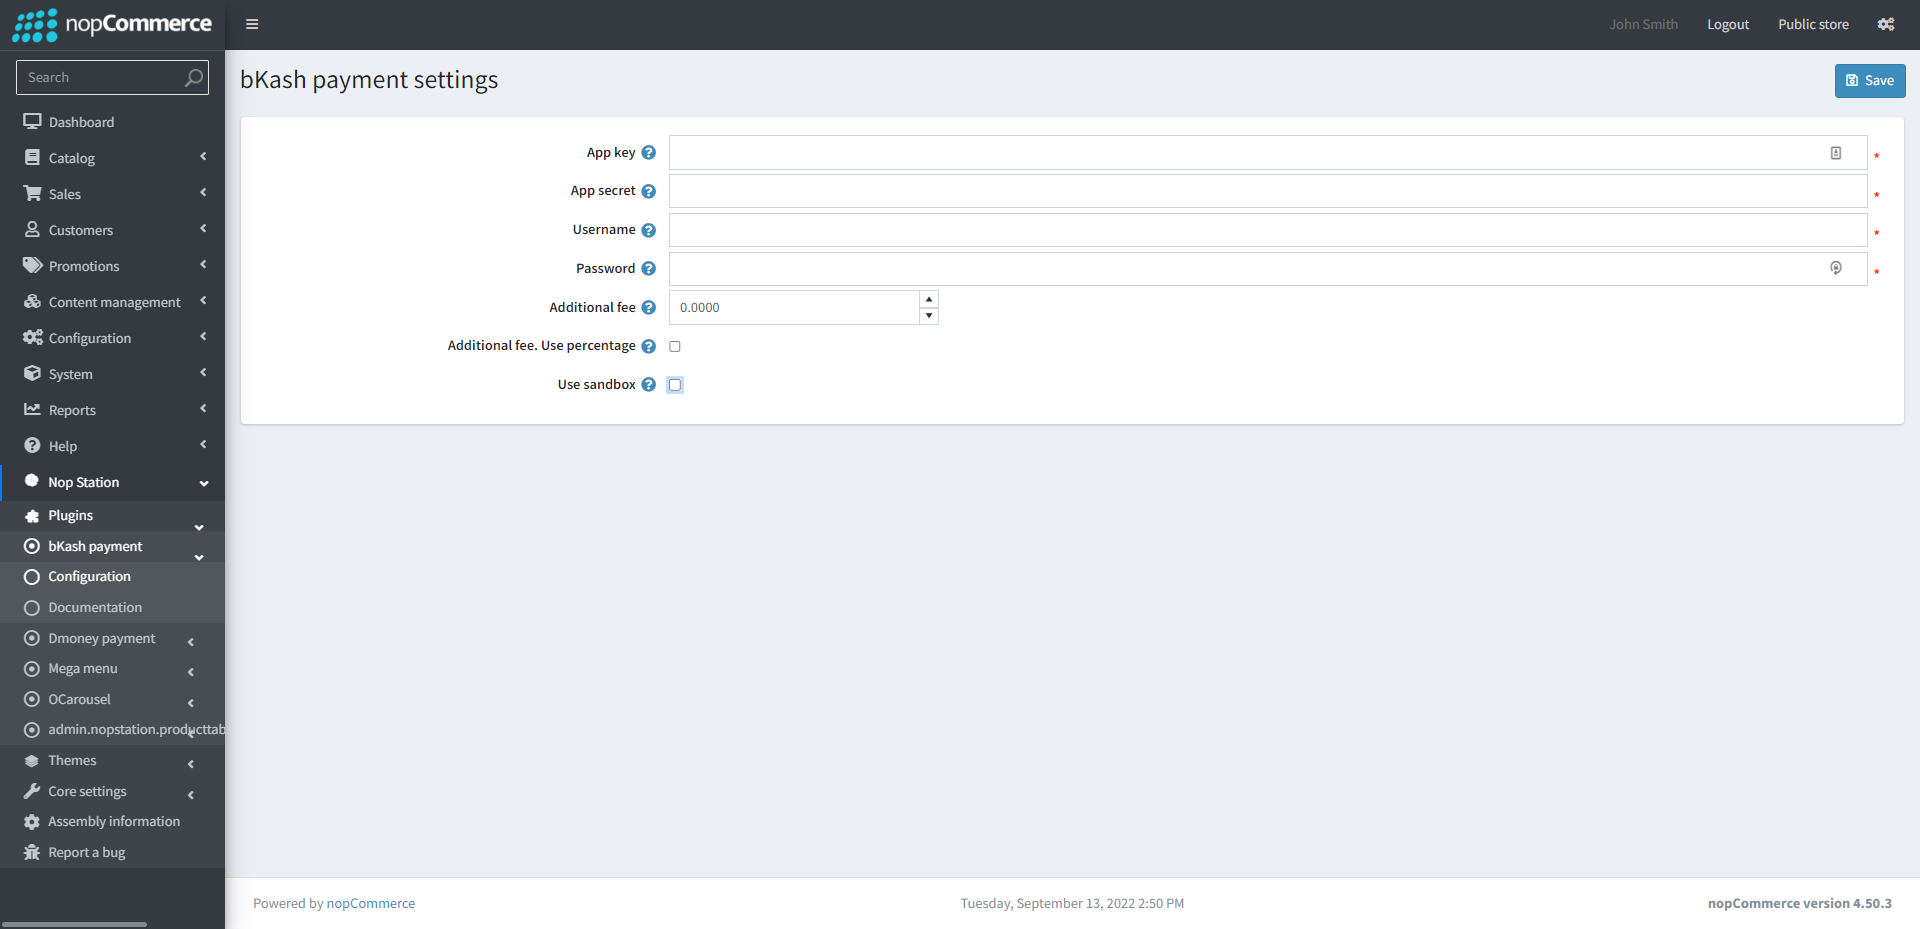Show App secret help tooltip icon

[648, 191]
